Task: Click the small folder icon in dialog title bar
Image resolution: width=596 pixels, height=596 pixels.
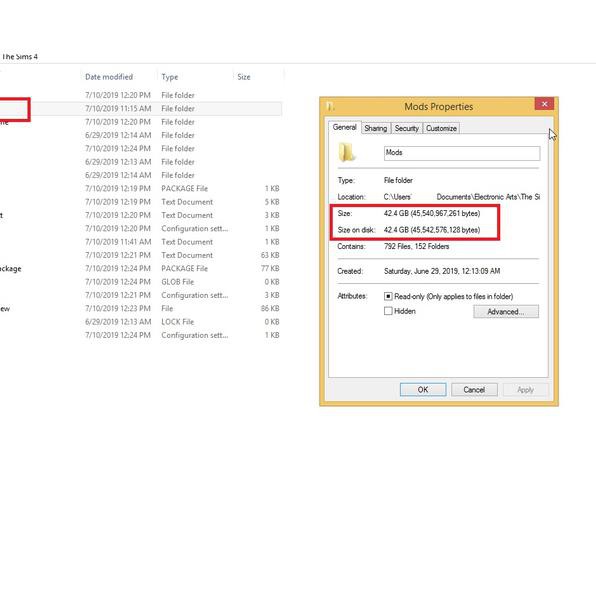Action: 330,106
